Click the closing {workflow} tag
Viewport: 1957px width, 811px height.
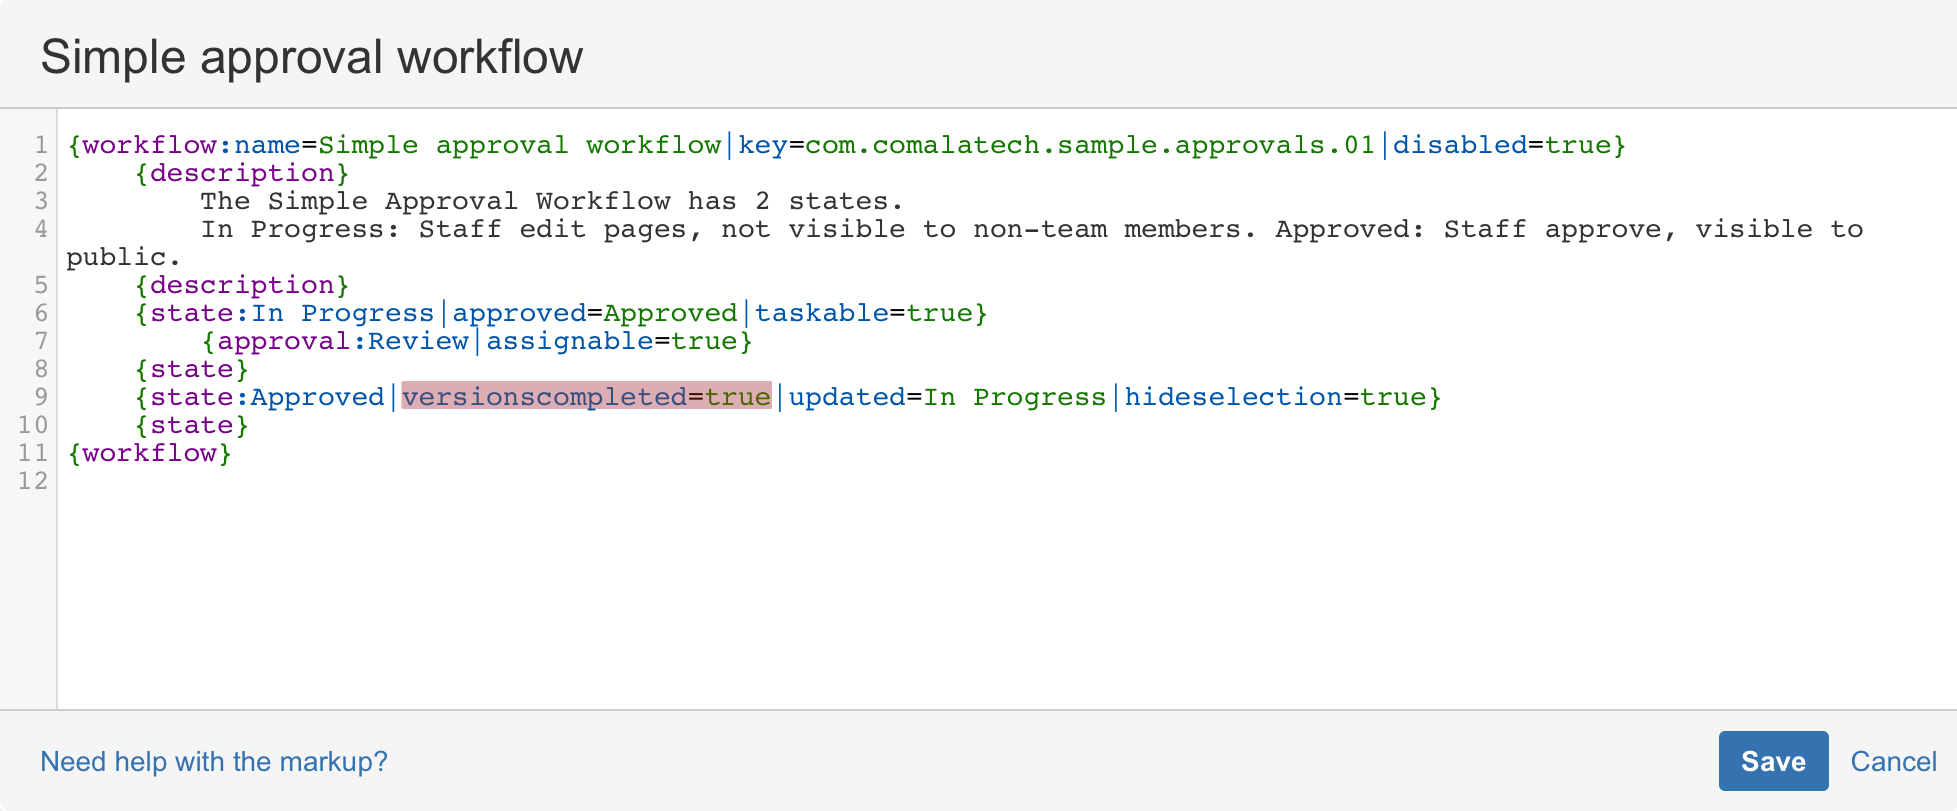(150, 453)
